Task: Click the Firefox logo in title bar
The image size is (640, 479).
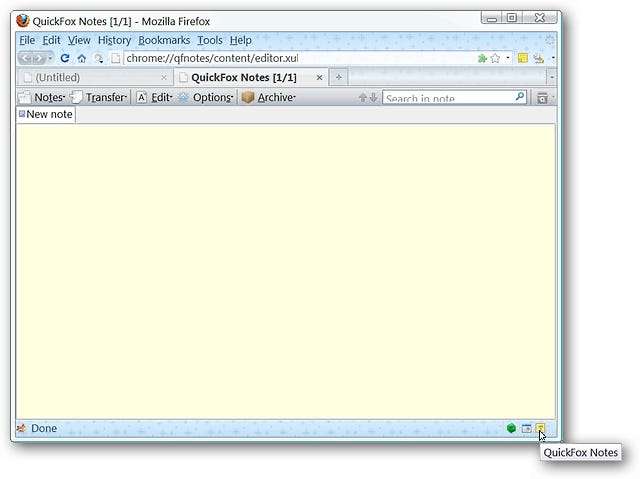Action: (x=23, y=20)
